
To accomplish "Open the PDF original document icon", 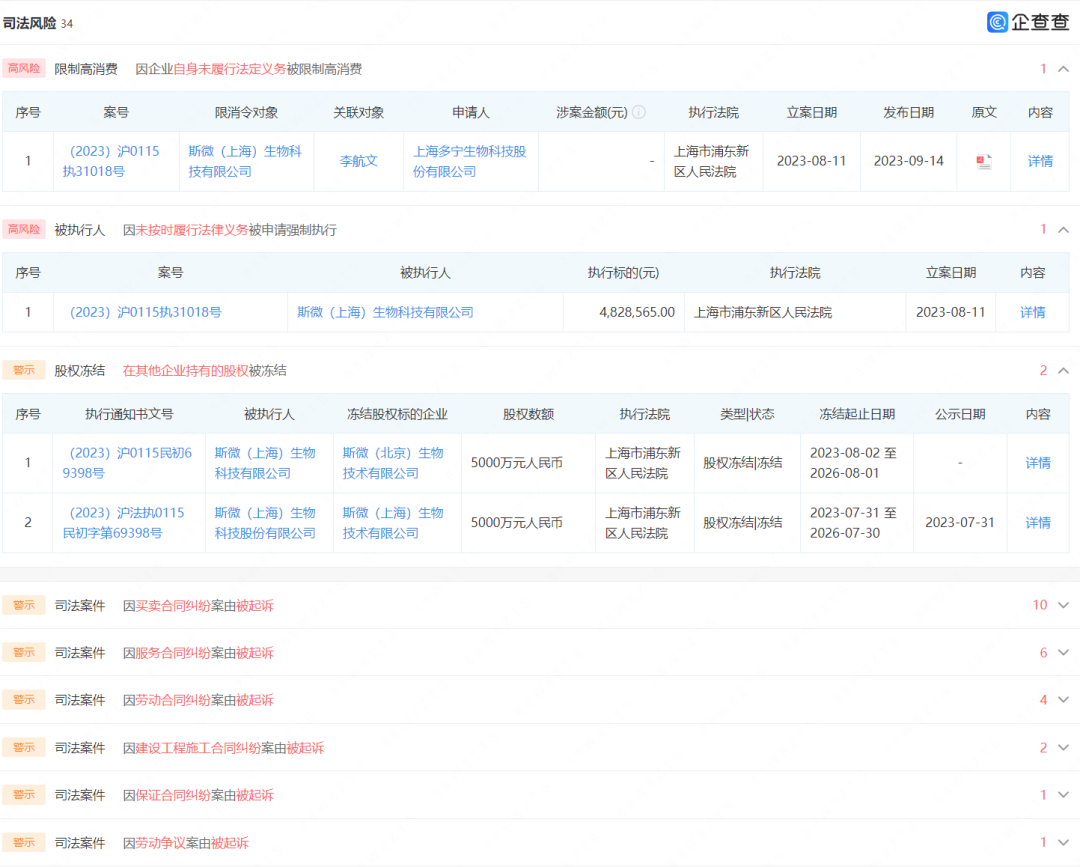I will click(x=984, y=161).
